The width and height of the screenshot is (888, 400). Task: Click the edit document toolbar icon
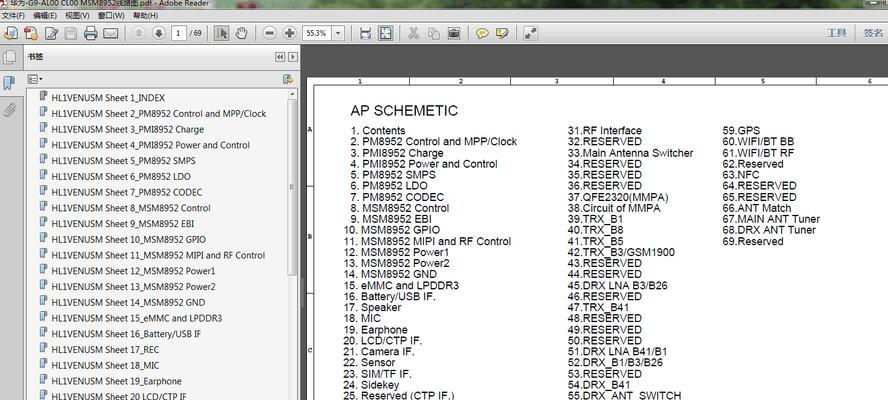(x=52, y=33)
